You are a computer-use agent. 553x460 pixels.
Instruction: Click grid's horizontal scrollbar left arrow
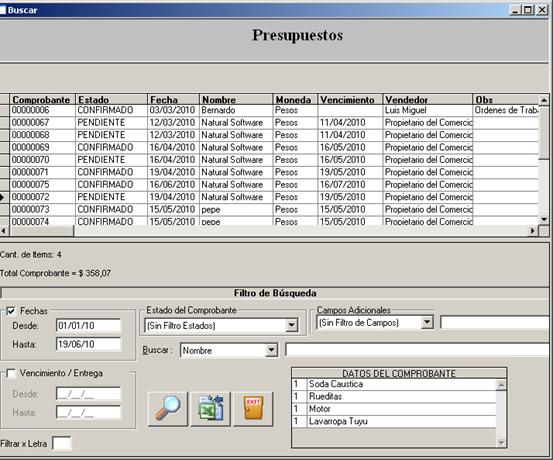4,231
